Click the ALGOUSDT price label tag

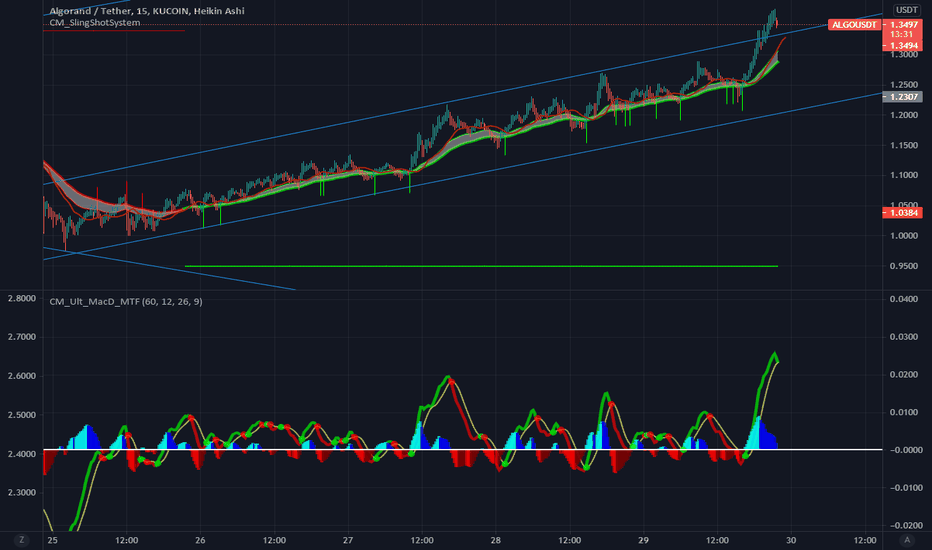coord(854,24)
